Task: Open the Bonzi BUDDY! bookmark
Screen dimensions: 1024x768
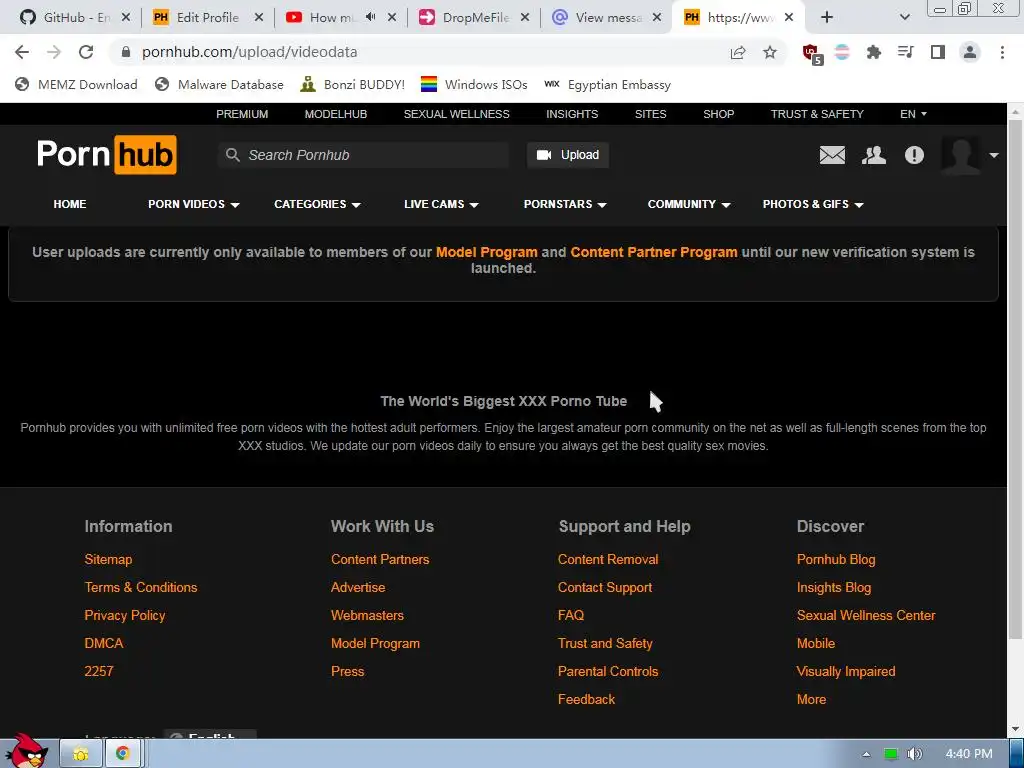Action: [x=352, y=85]
